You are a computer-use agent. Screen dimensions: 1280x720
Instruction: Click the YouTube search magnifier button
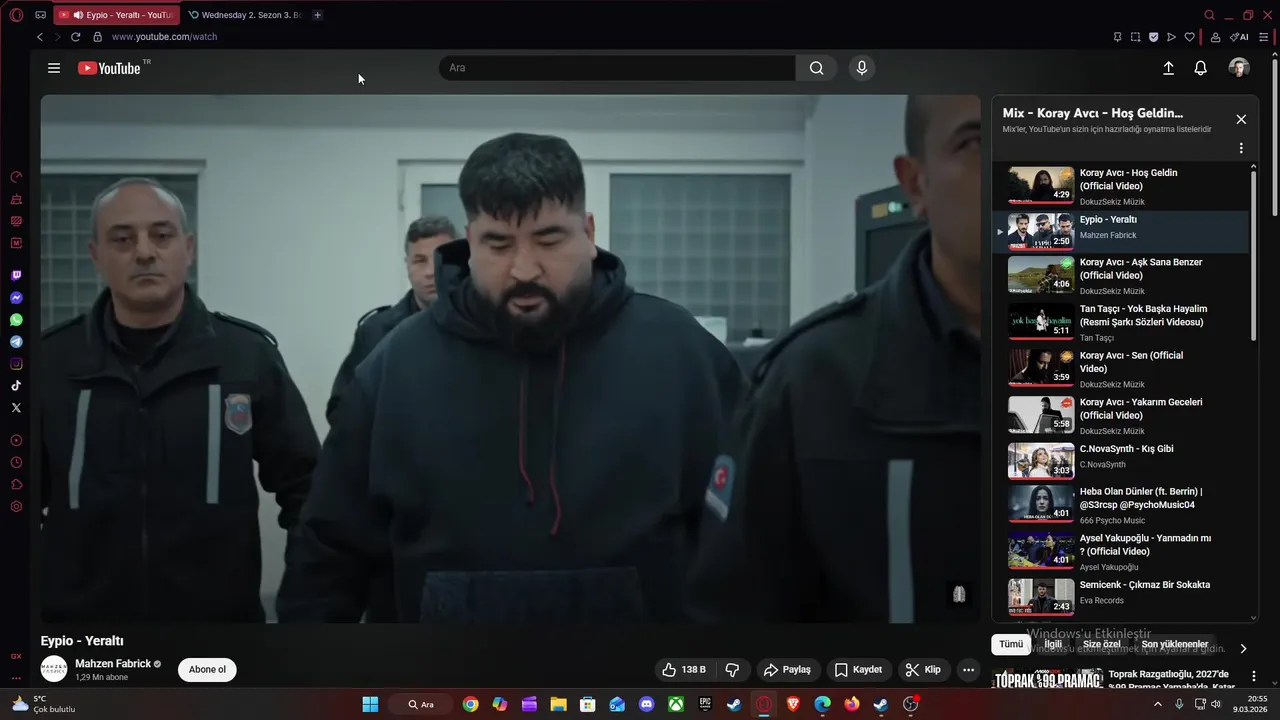coord(816,68)
